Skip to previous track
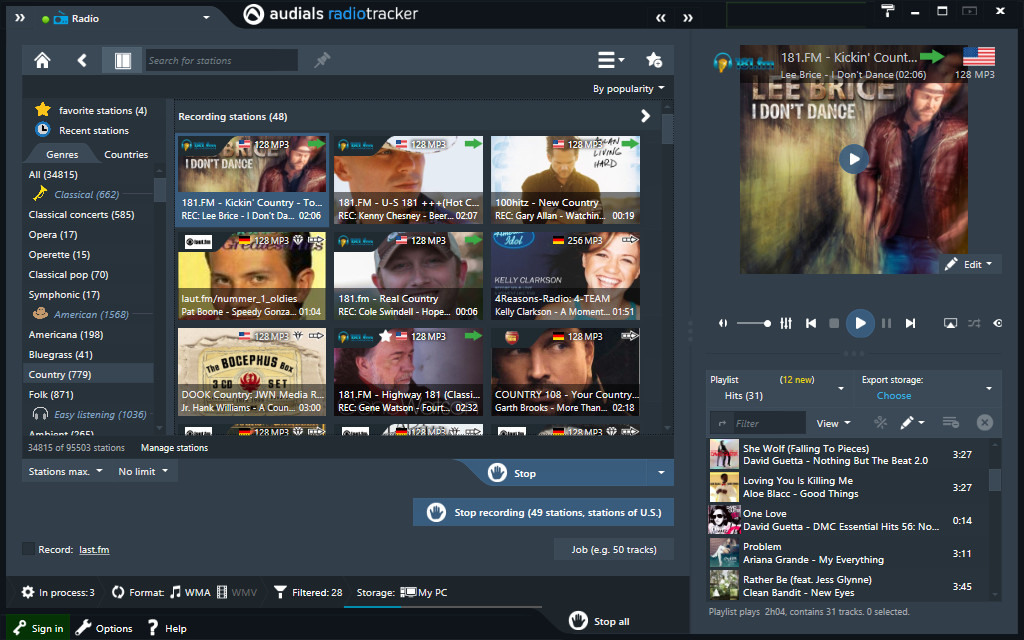Viewport: 1024px width, 640px height. click(x=810, y=323)
